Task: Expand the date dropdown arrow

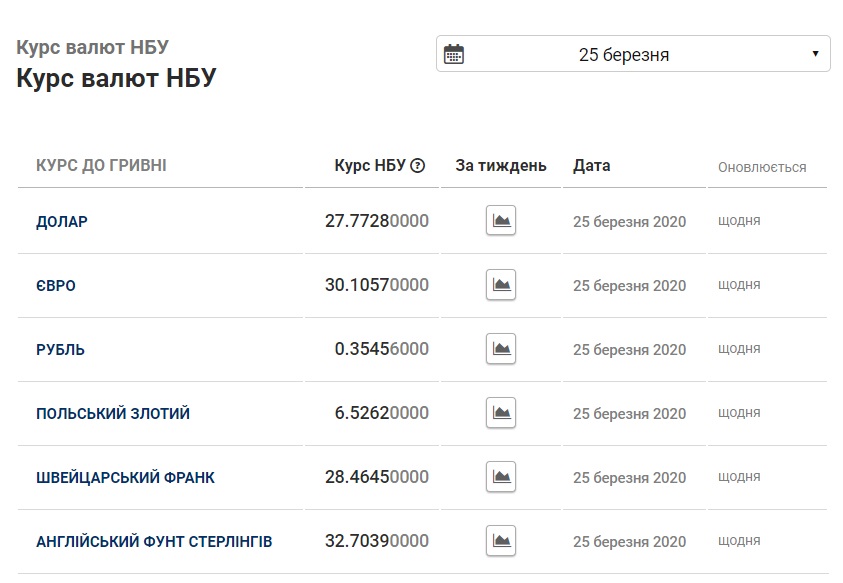Action: pos(815,54)
